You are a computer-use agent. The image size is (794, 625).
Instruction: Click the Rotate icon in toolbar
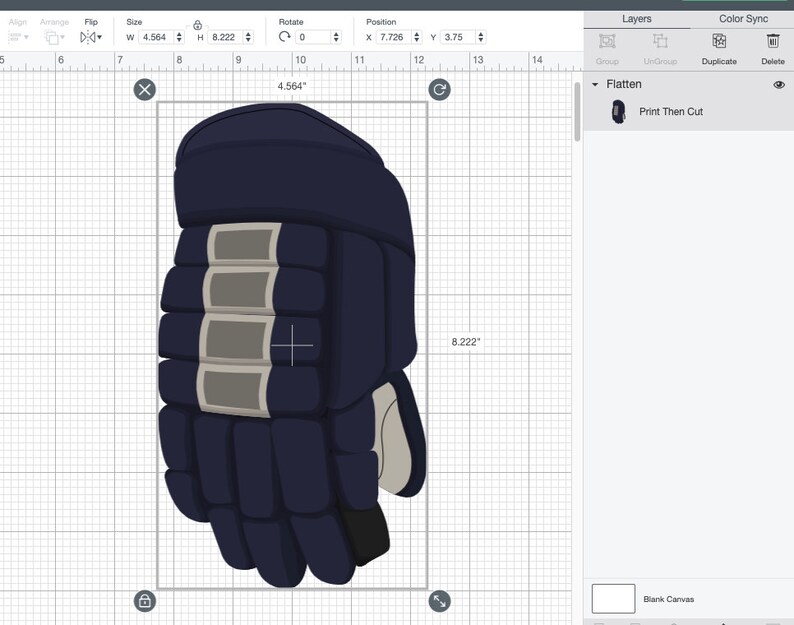click(x=285, y=37)
